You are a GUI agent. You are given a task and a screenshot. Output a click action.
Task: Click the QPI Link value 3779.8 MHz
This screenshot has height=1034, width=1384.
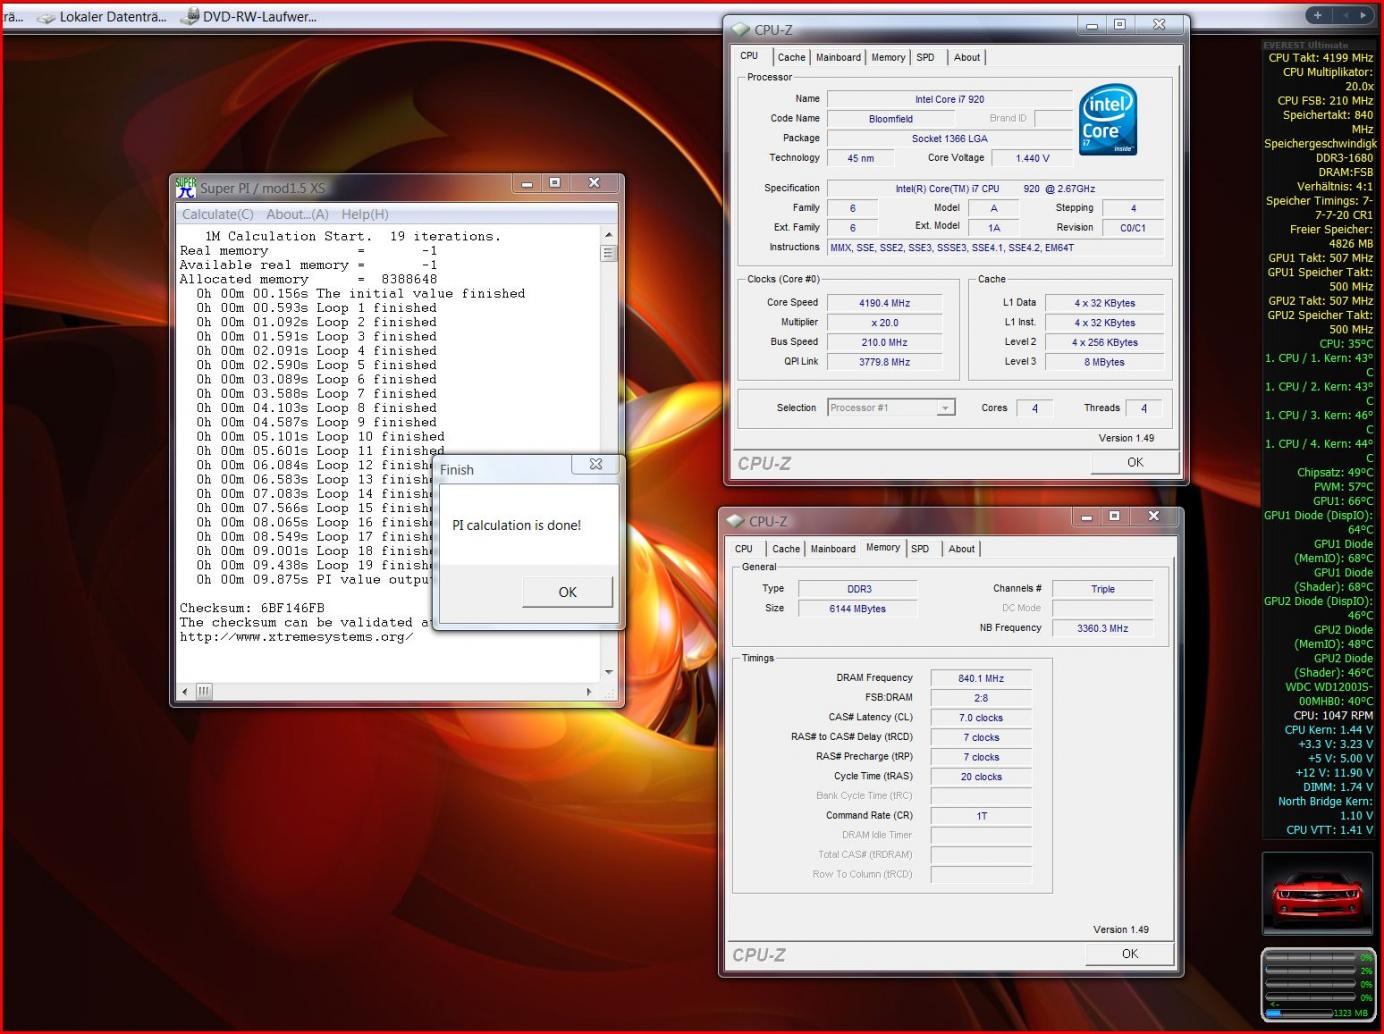click(x=884, y=362)
